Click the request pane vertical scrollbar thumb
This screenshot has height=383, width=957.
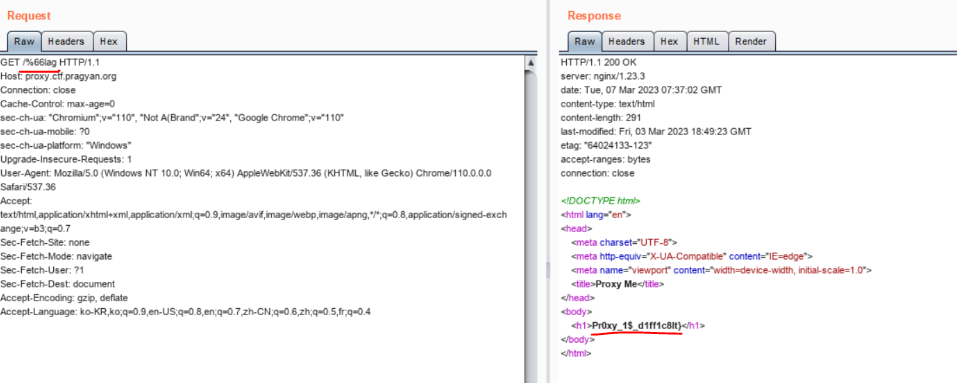(531, 226)
